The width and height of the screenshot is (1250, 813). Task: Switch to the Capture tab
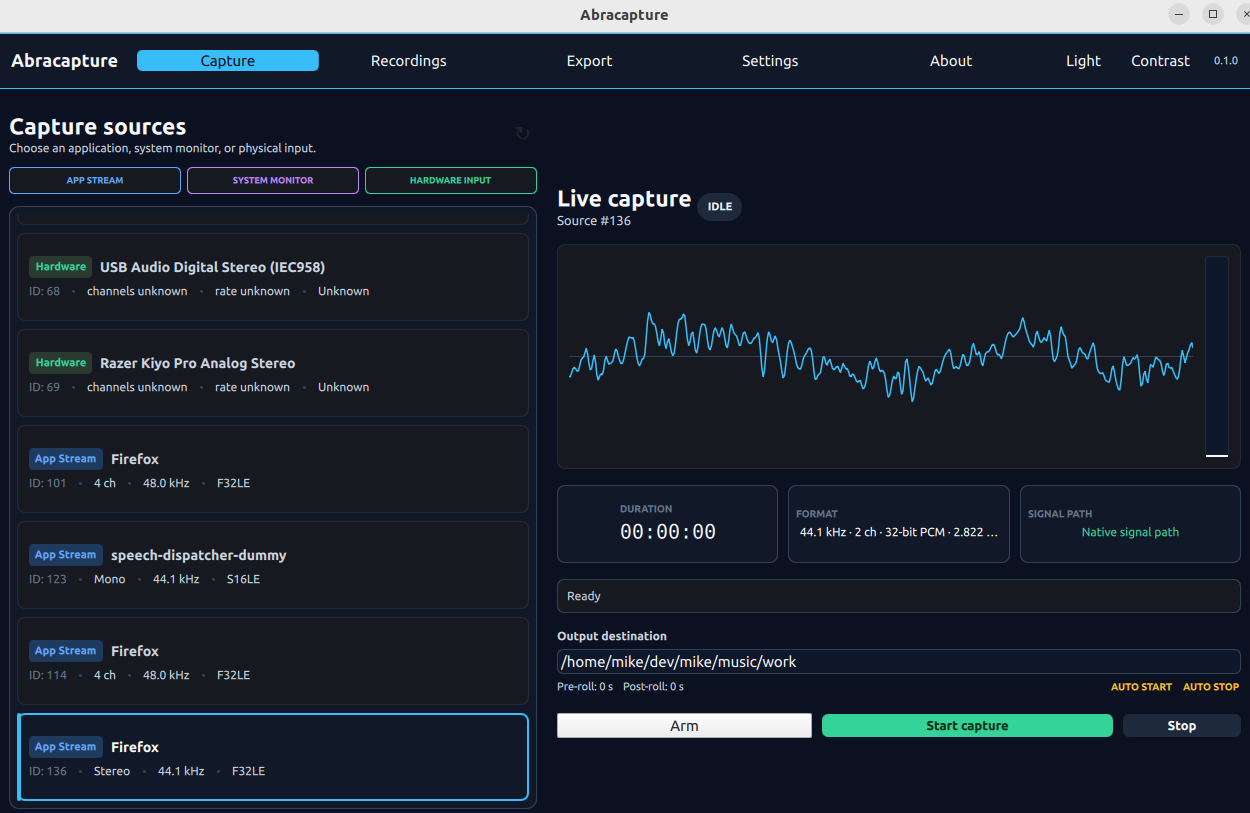pos(228,61)
